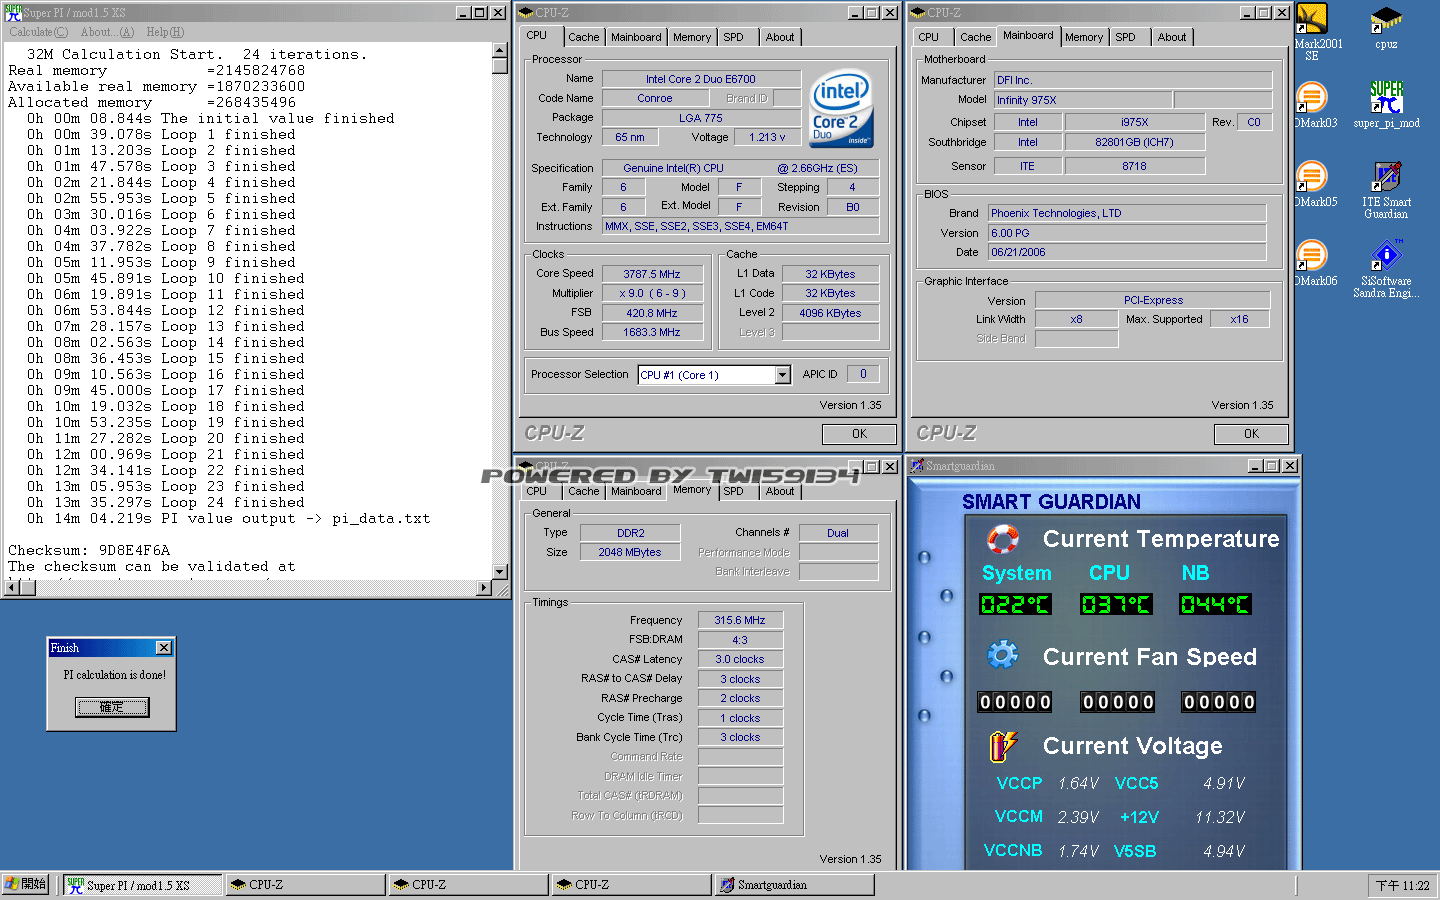
Task: Open the 3DMark2001 SE desktop icon
Action: pos(1312,20)
